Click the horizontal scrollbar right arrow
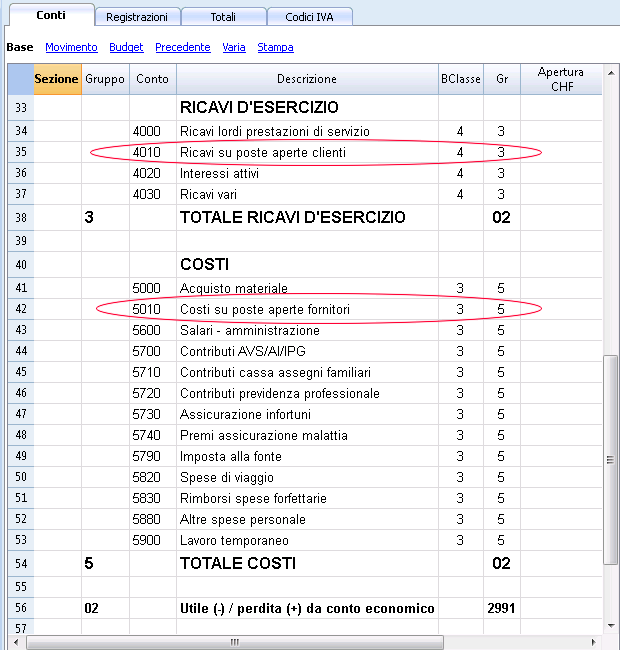620x650 pixels. (593, 642)
